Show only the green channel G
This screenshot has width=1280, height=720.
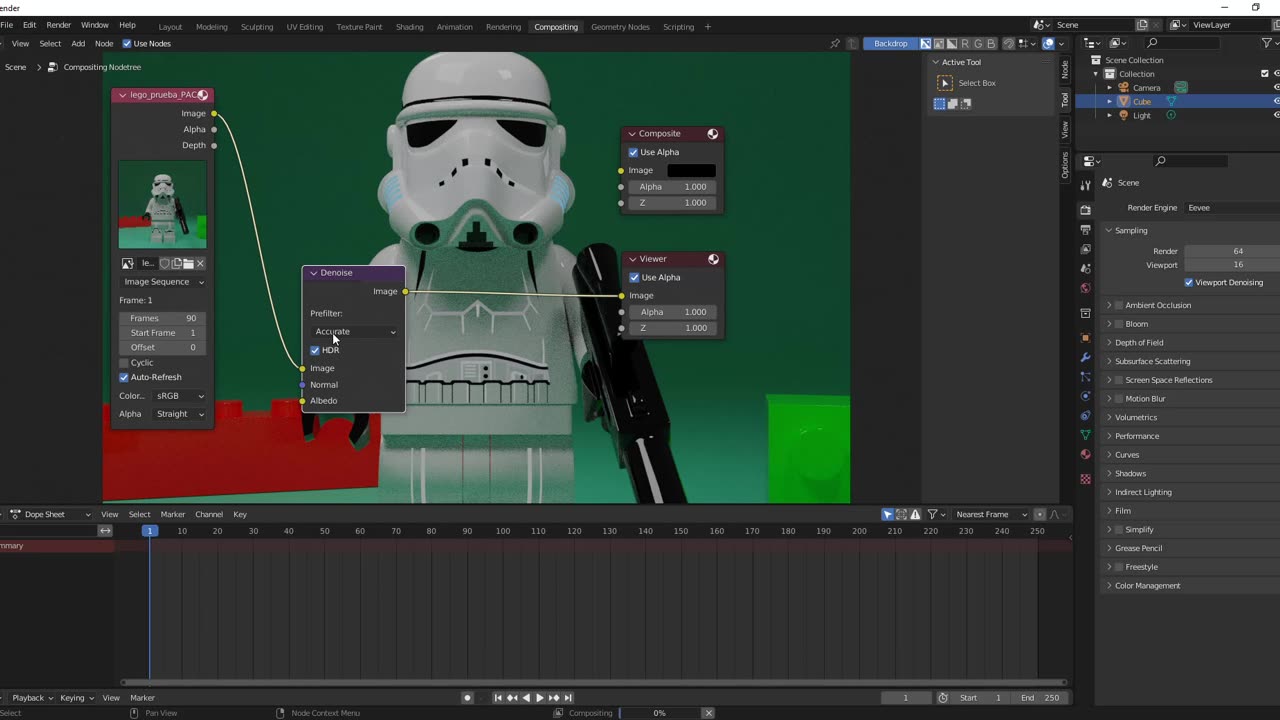(x=978, y=44)
